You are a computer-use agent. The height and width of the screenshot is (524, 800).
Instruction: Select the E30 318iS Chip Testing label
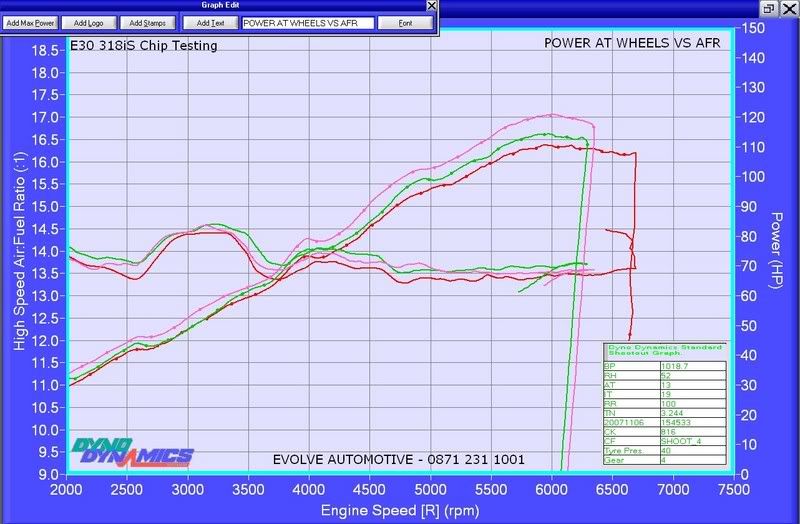(x=144, y=45)
